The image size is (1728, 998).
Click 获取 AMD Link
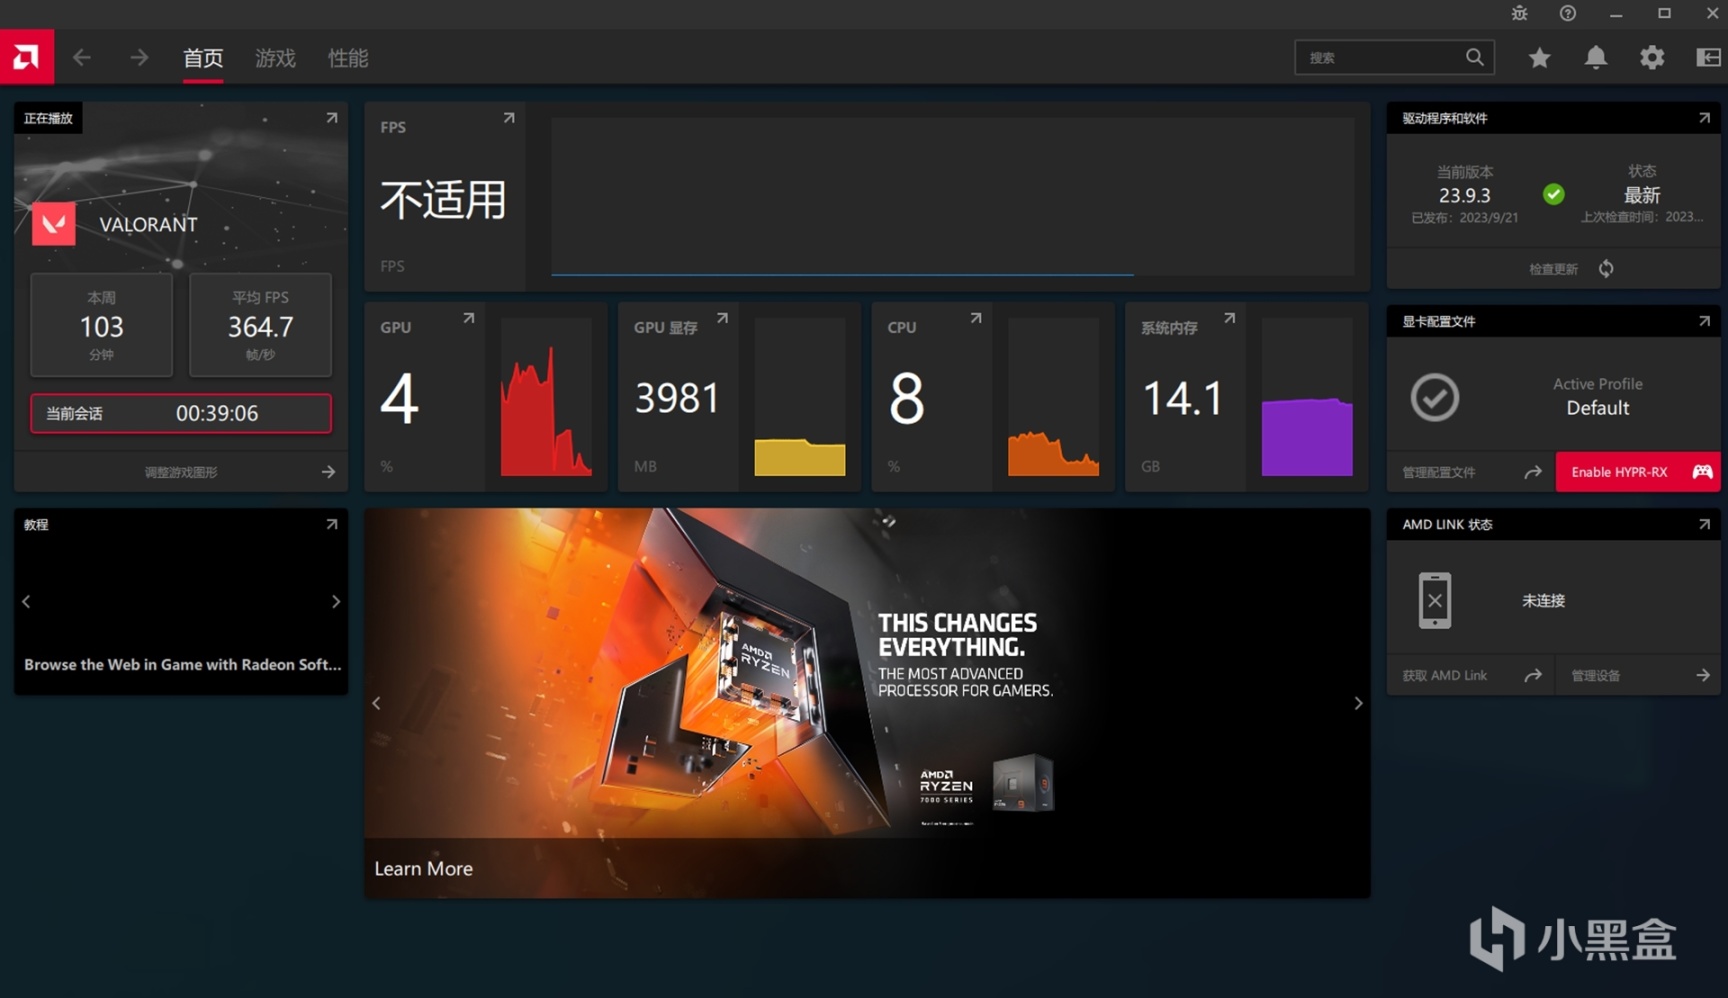click(x=1445, y=676)
